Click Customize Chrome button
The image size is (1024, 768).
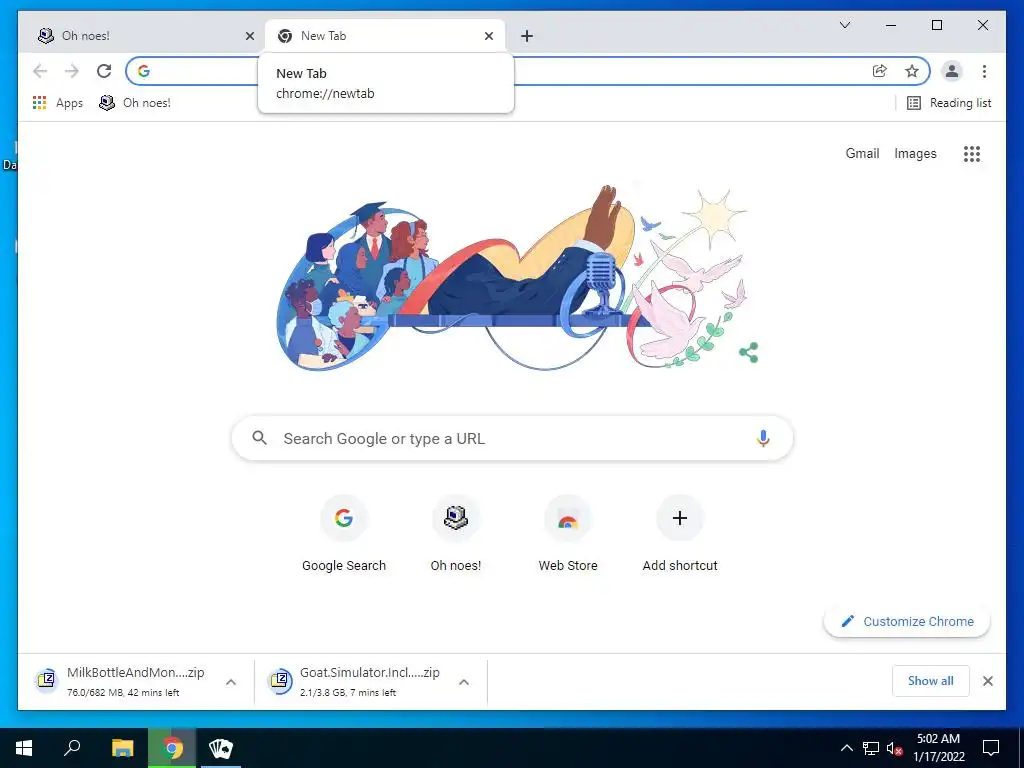point(907,621)
